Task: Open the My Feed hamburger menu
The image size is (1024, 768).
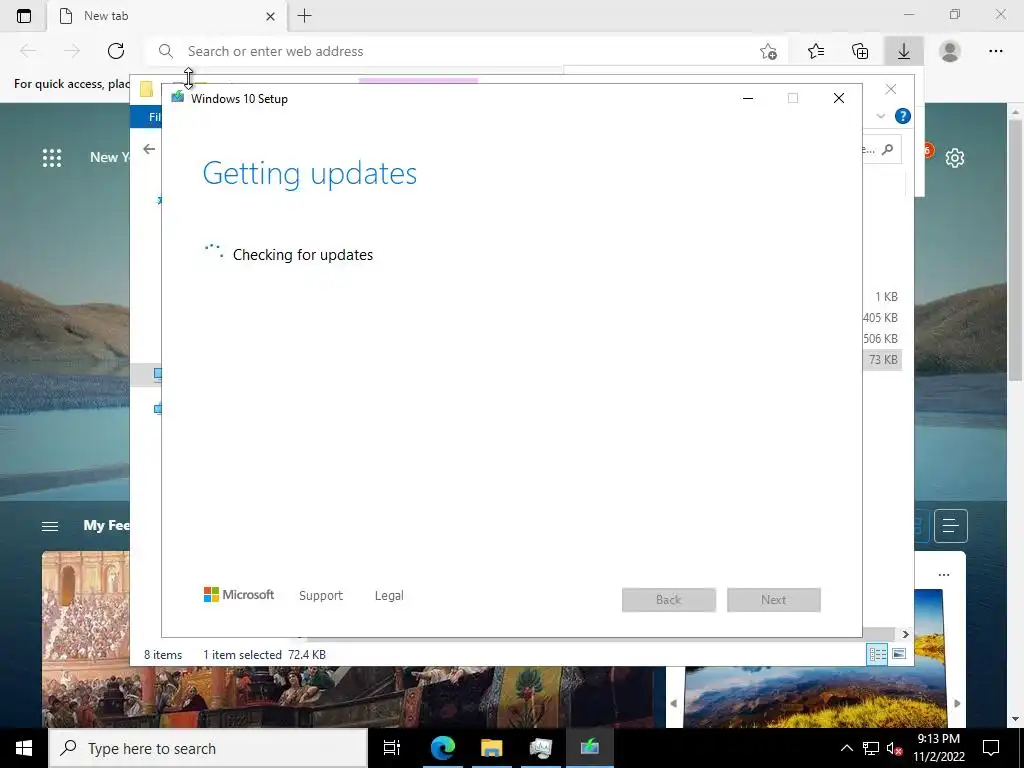Action: pyautogui.click(x=50, y=526)
